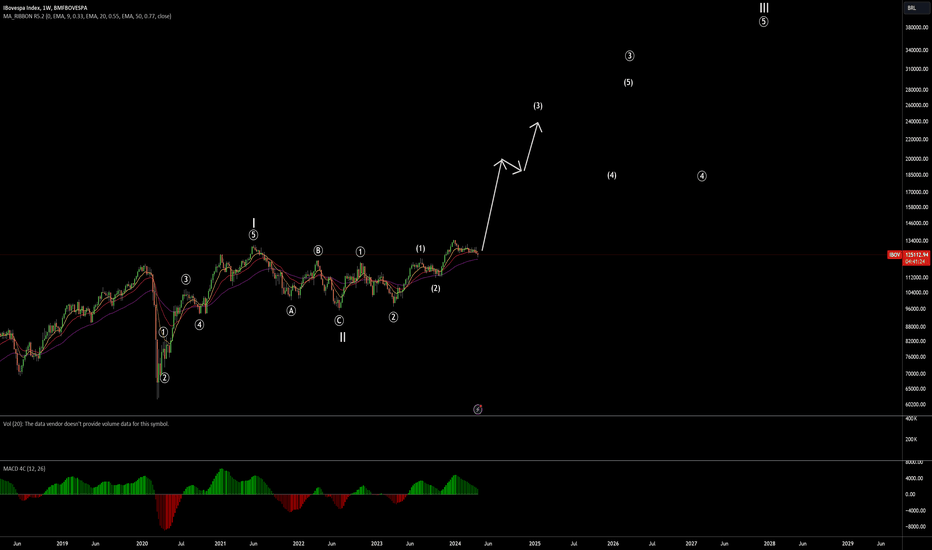The width and height of the screenshot is (932, 550).
Task: Select the circled 2 label at the 2023 low
Action: (x=393, y=317)
